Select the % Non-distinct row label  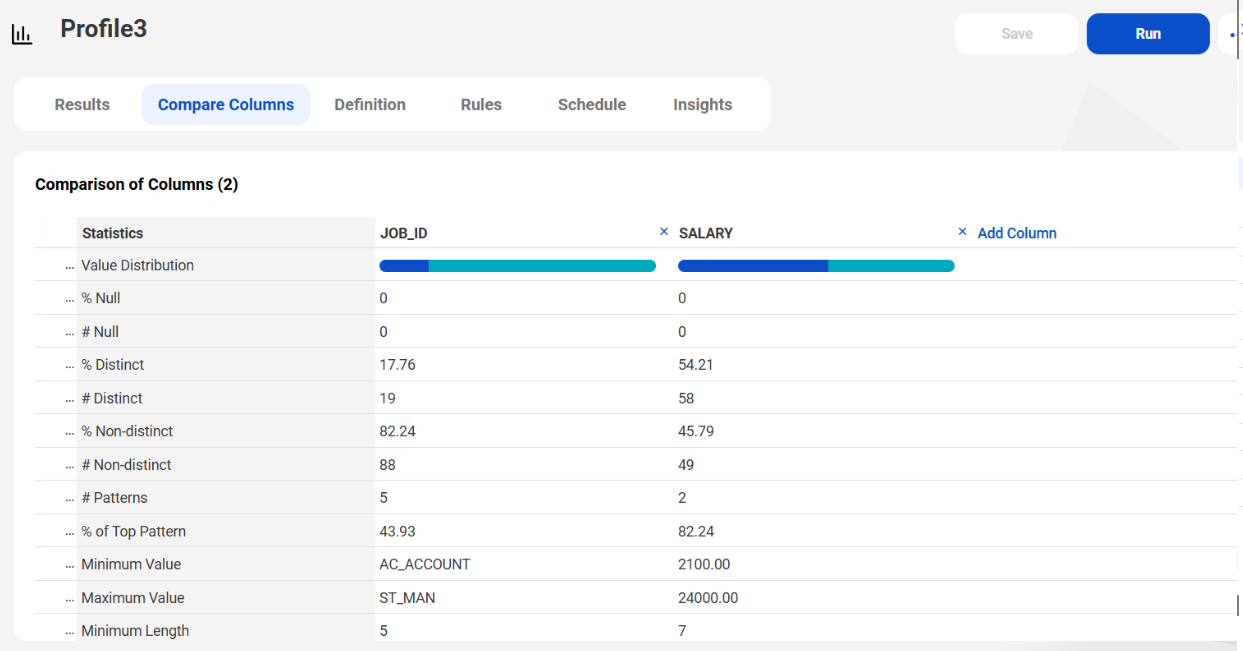(127, 431)
